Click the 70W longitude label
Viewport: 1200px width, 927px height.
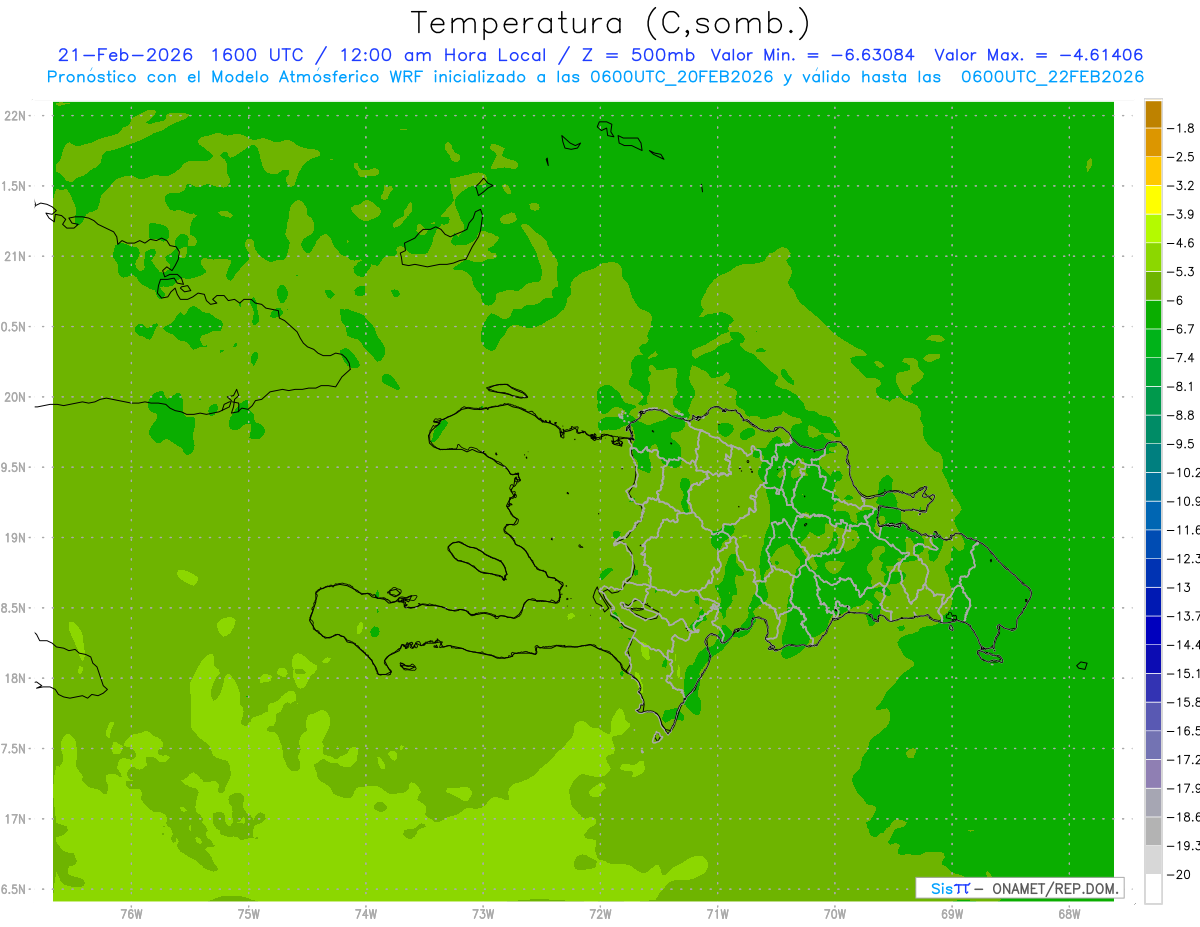click(x=834, y=914)
